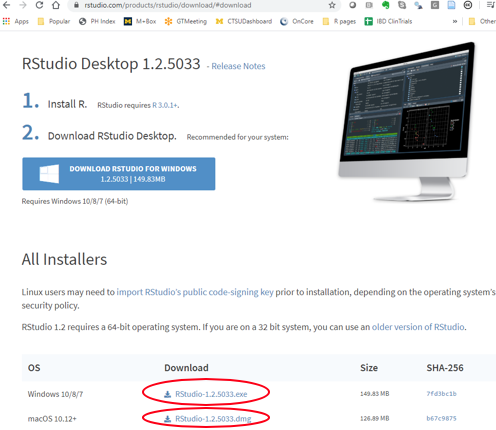Open the M+Box bookmark
496x430 pixels.
tap(140, 21)
